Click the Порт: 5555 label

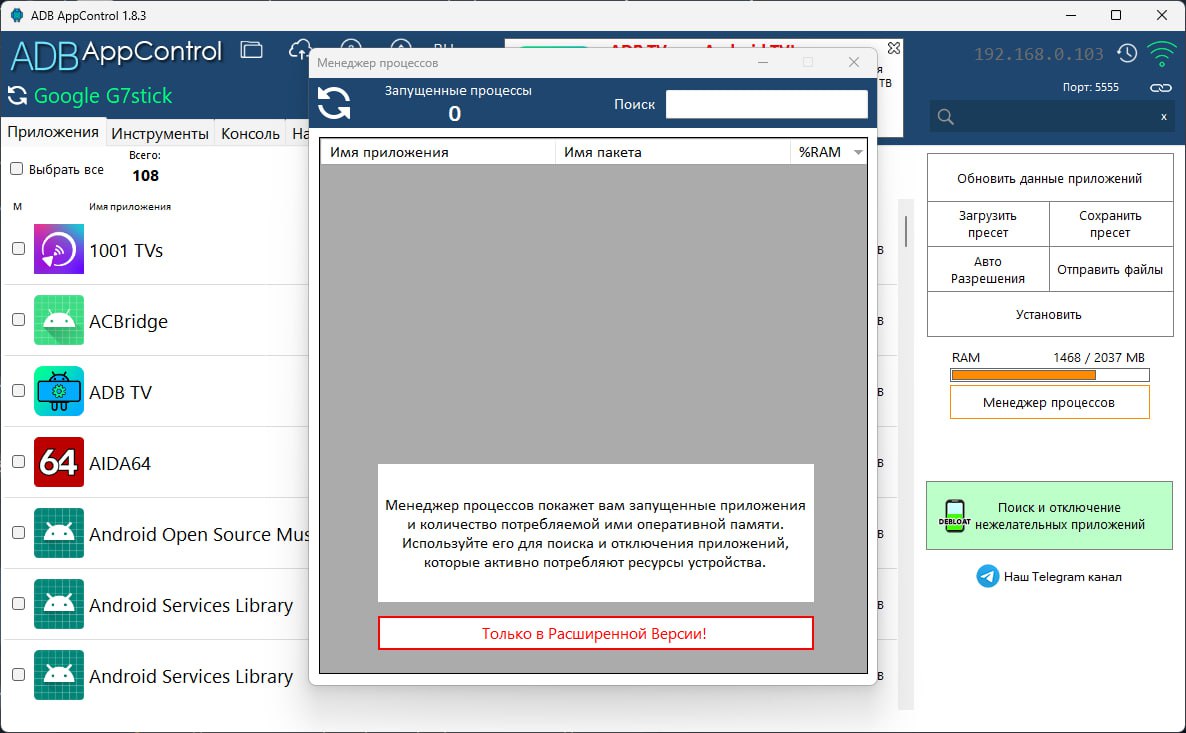click(1090, 87)
